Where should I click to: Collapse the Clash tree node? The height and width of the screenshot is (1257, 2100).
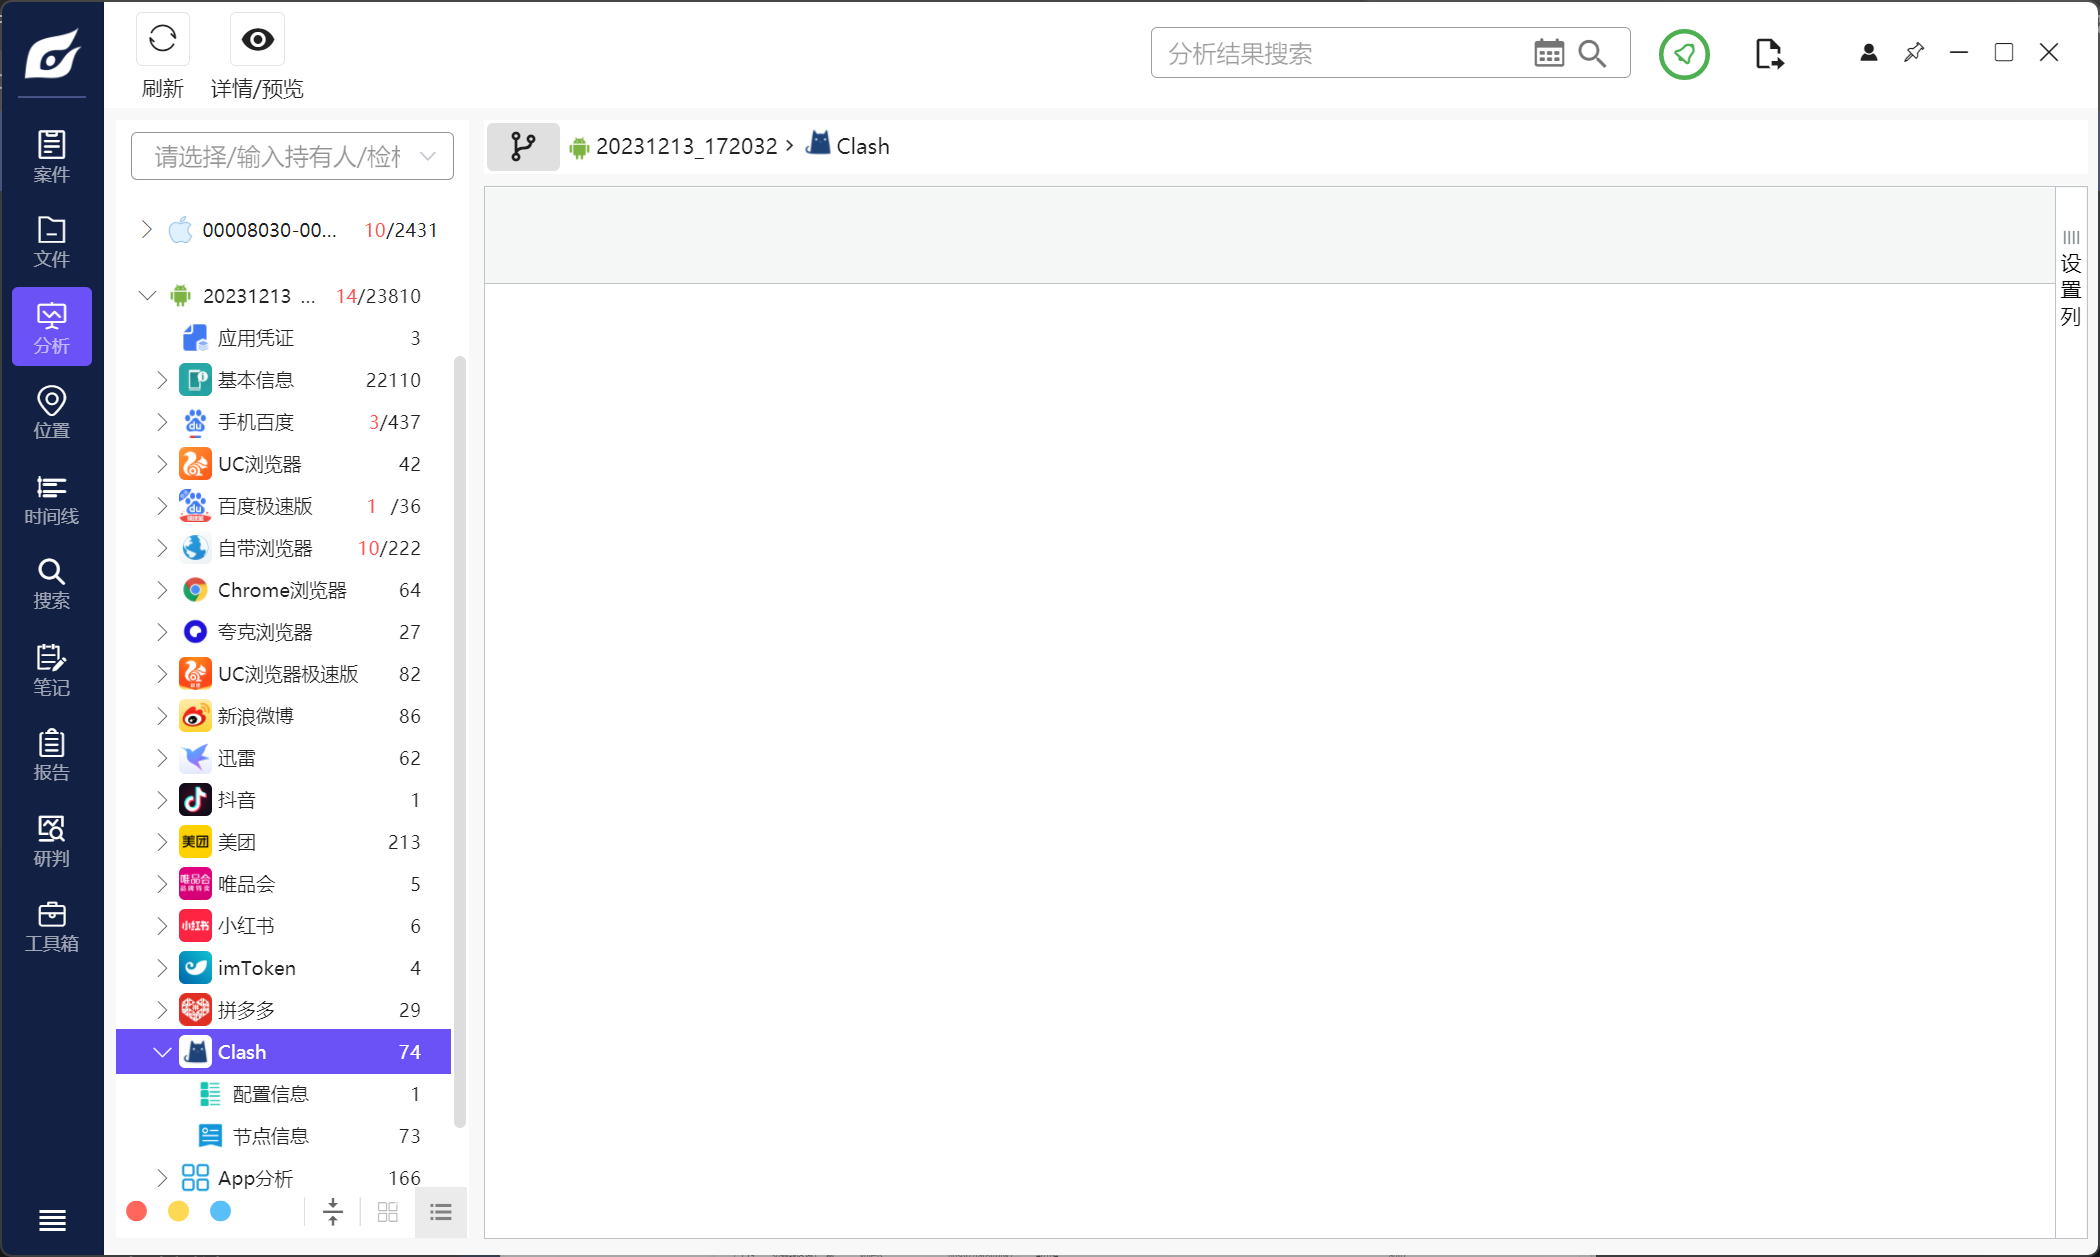pyautogui.click(x=162, y=1052)
